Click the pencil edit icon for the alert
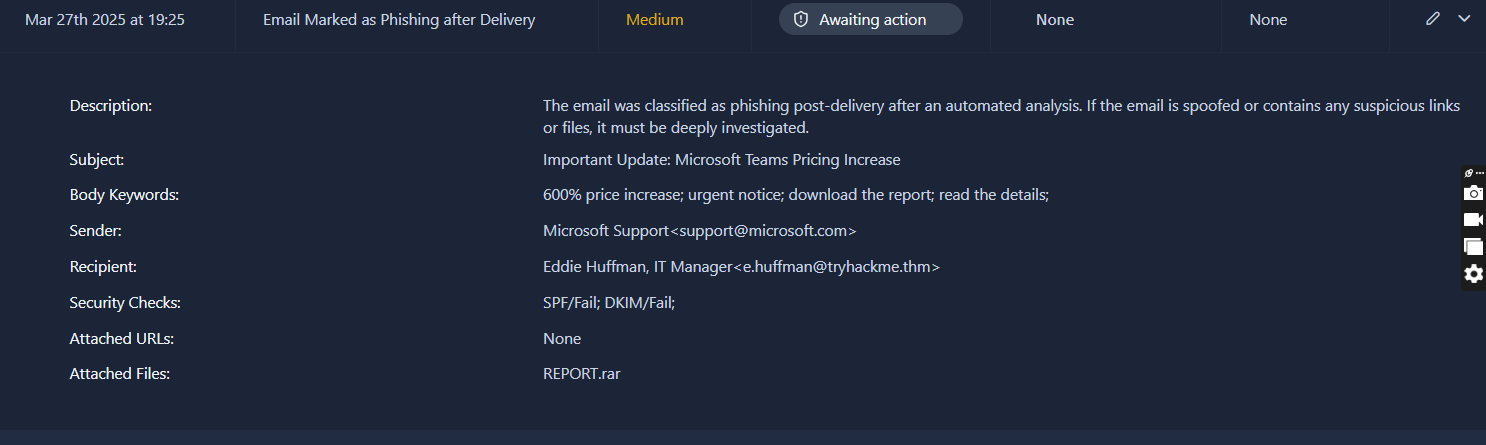The image size is (1486, 445). click(1433, 19)
